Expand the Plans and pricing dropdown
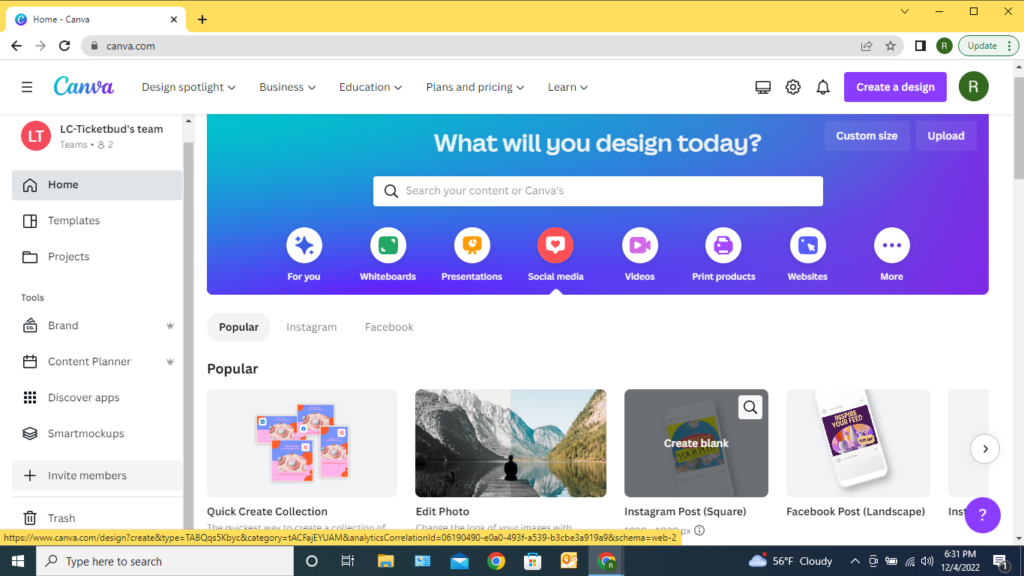1024x576 pixels. click(x=475, y=87)
